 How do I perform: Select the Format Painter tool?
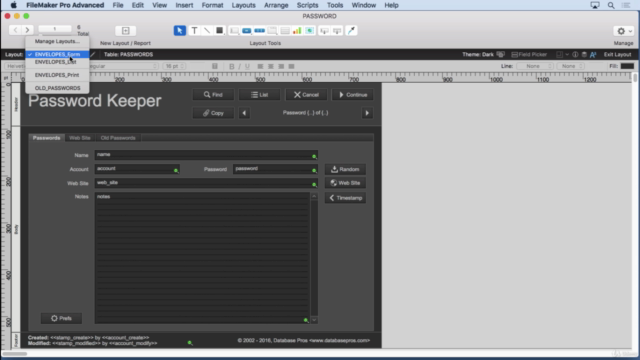pos(351,31)
